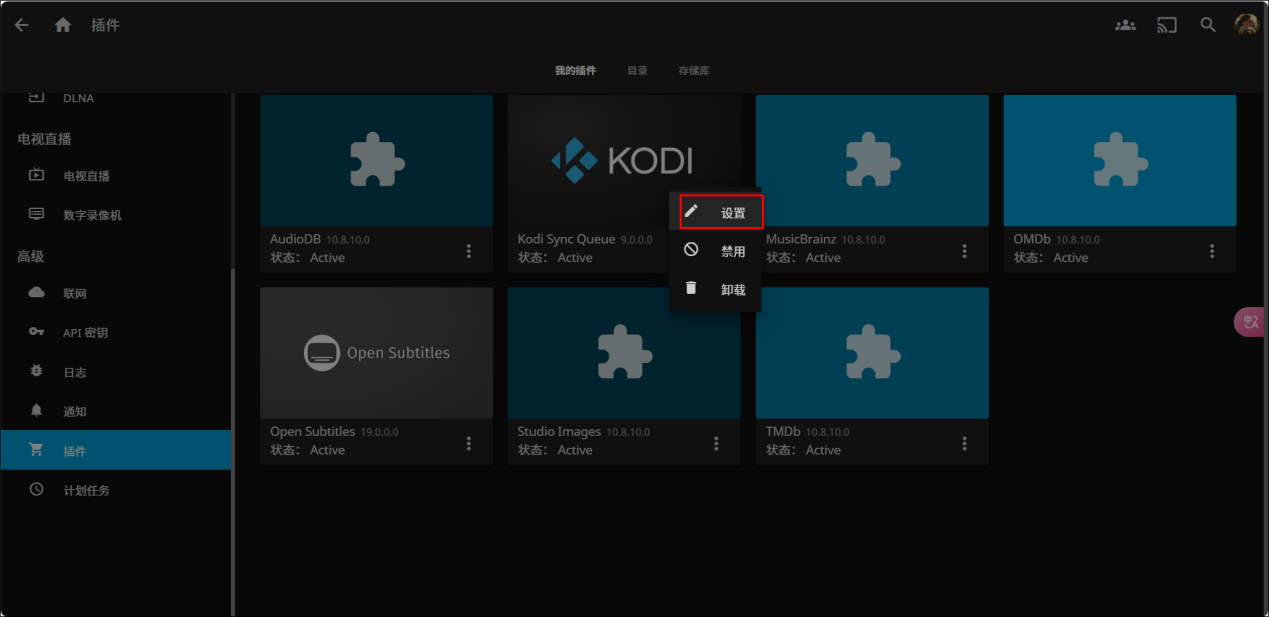1269x617 pixels.
Task: Open AudioDB plugin's three-dot menu
Action: tap(468, 251)
